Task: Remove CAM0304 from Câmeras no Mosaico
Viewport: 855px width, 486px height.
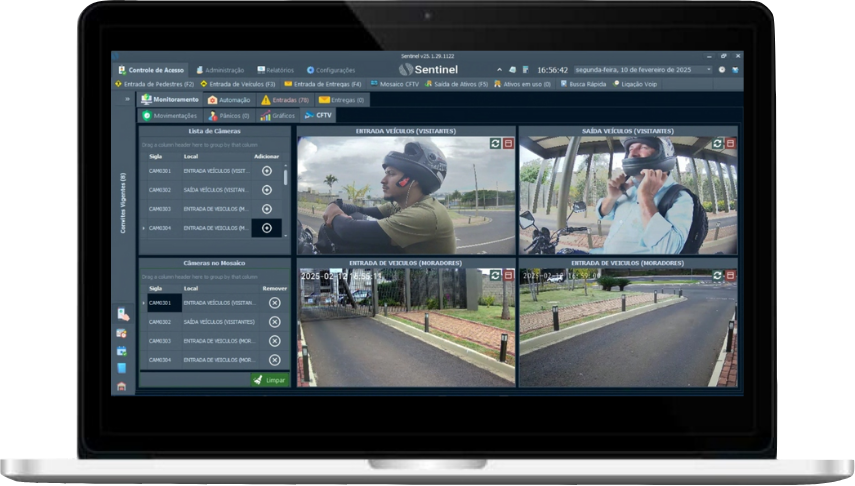Action: [275, 360]
